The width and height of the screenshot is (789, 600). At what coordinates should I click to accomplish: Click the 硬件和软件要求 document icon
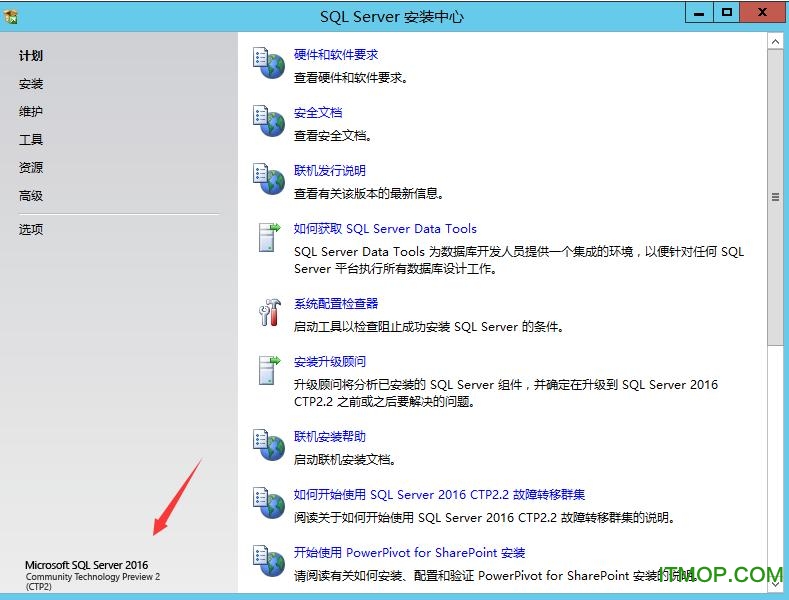[x=267, y=63]
